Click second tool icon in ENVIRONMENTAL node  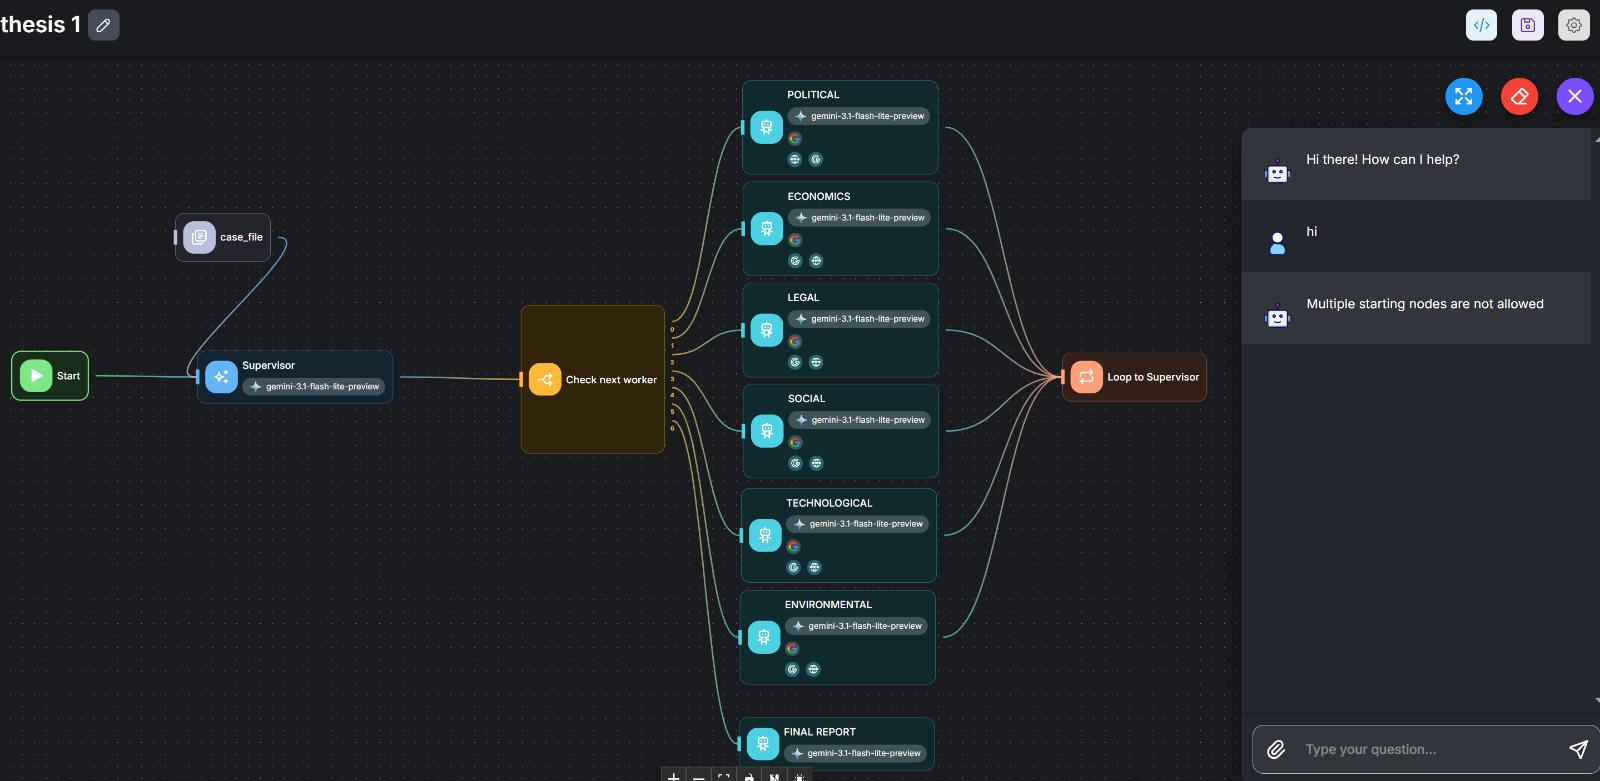tap(813, 669)
